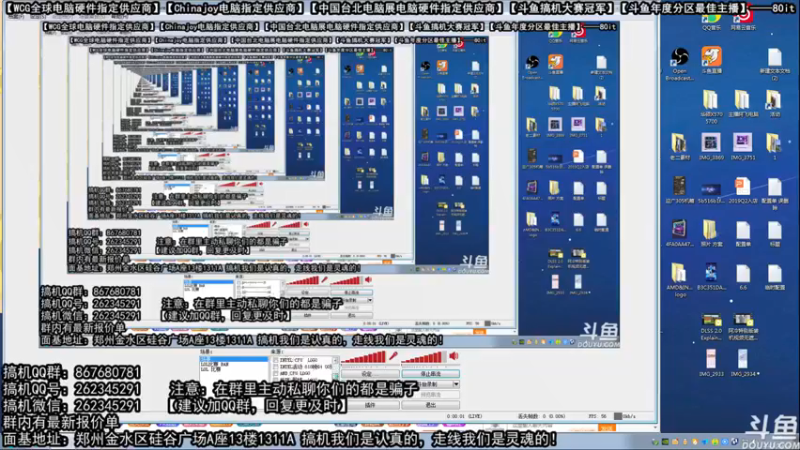
Task: Click the 停止串流 stop streaming button
Action: point(431,374)
